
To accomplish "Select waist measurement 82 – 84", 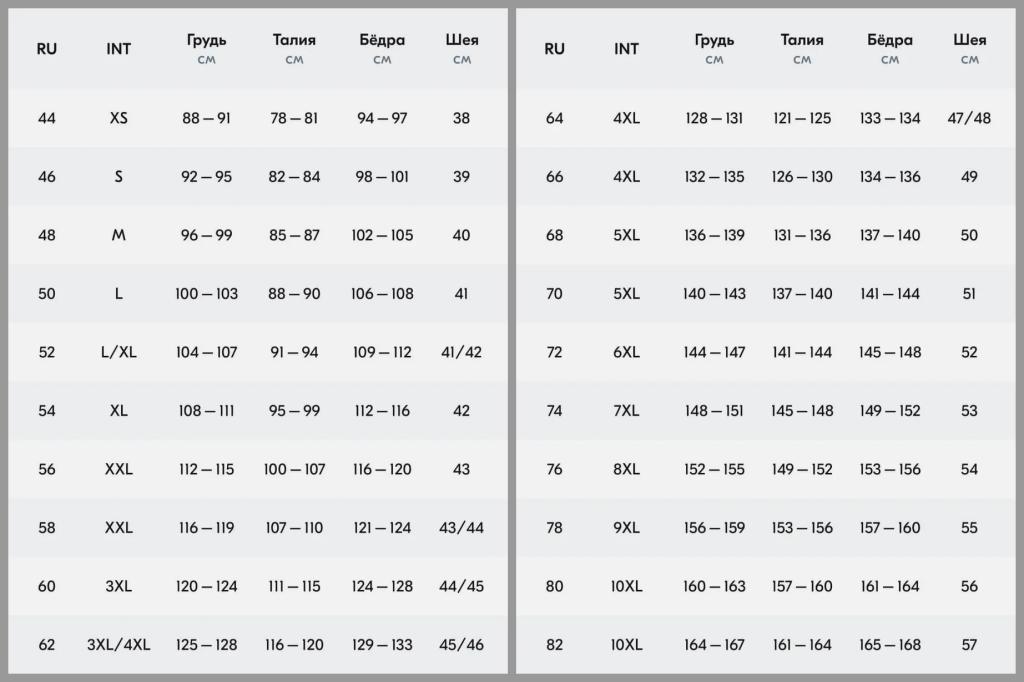I will click(x=294, y=177).
